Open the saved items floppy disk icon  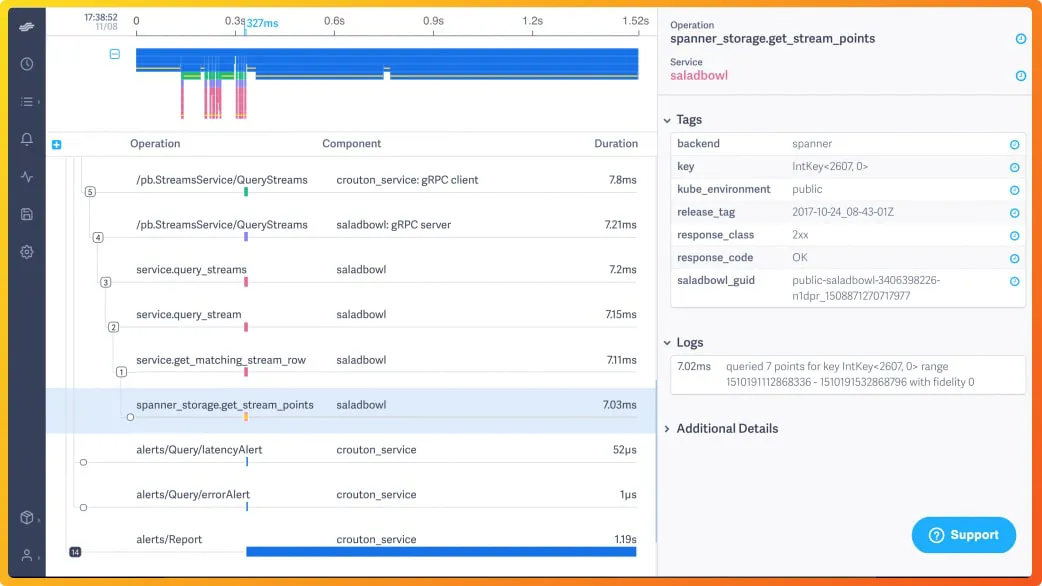(x=27, y=214)
